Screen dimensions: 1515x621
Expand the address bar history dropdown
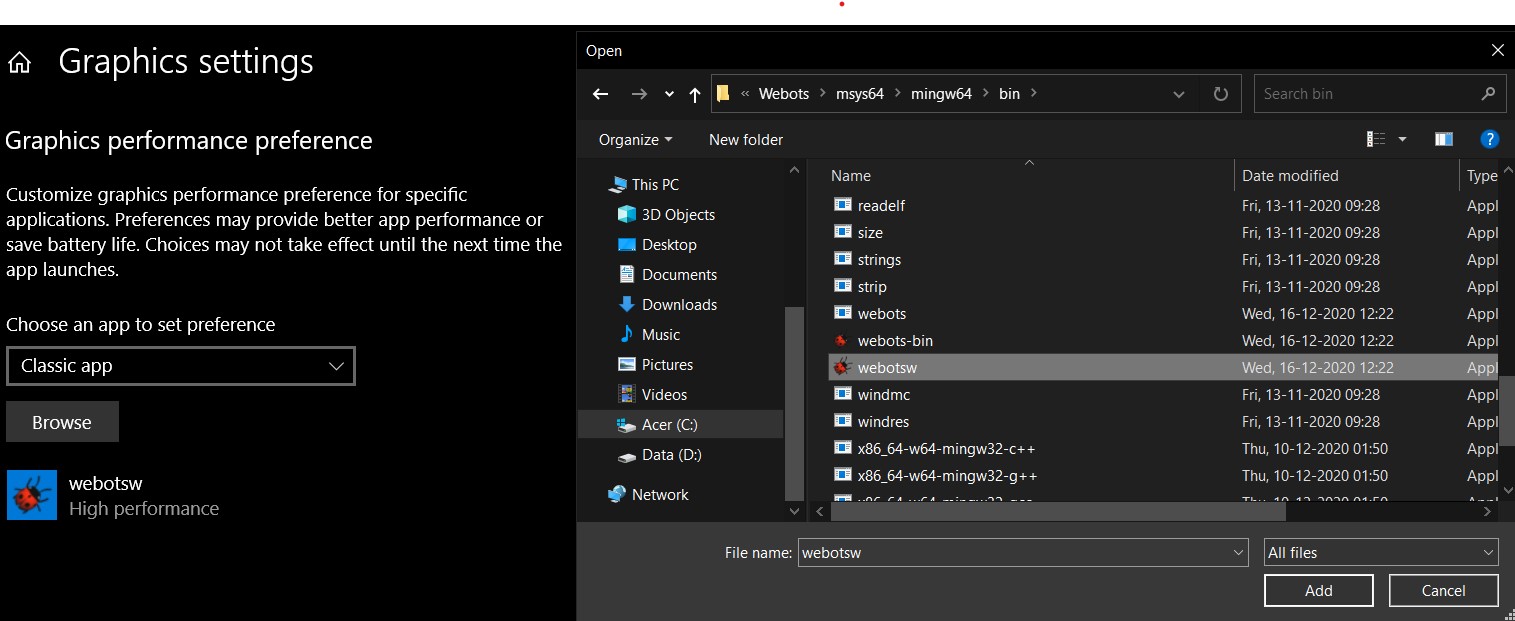pos(1180,94)
